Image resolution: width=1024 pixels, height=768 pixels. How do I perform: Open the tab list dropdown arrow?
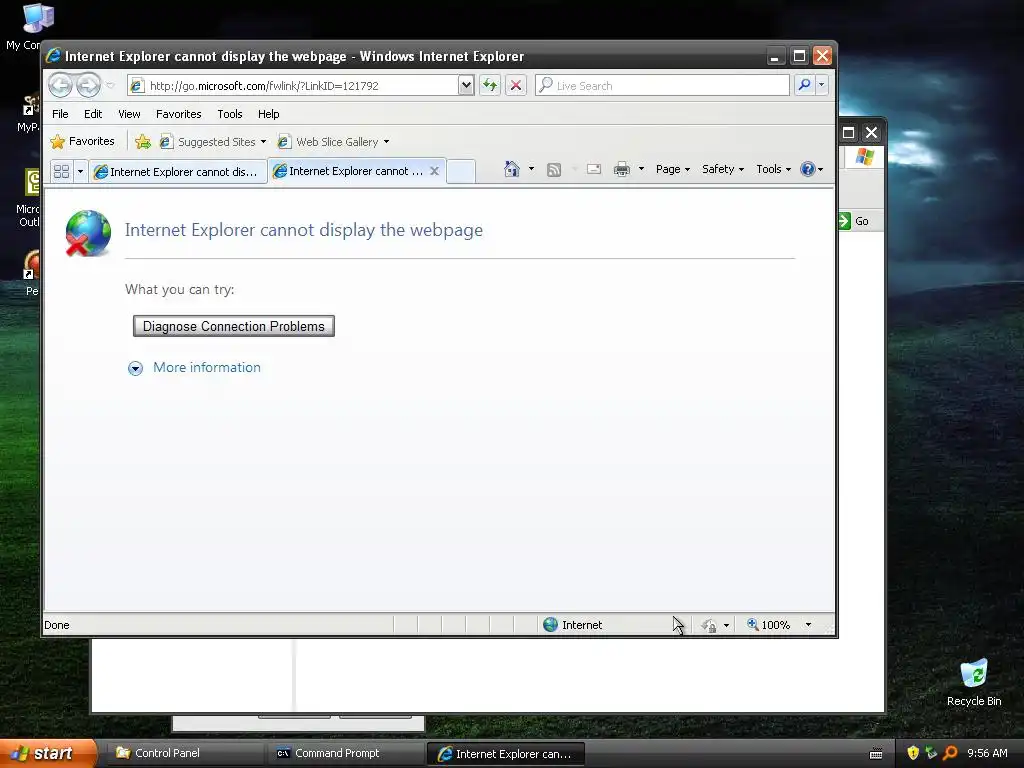click(80, 171)
